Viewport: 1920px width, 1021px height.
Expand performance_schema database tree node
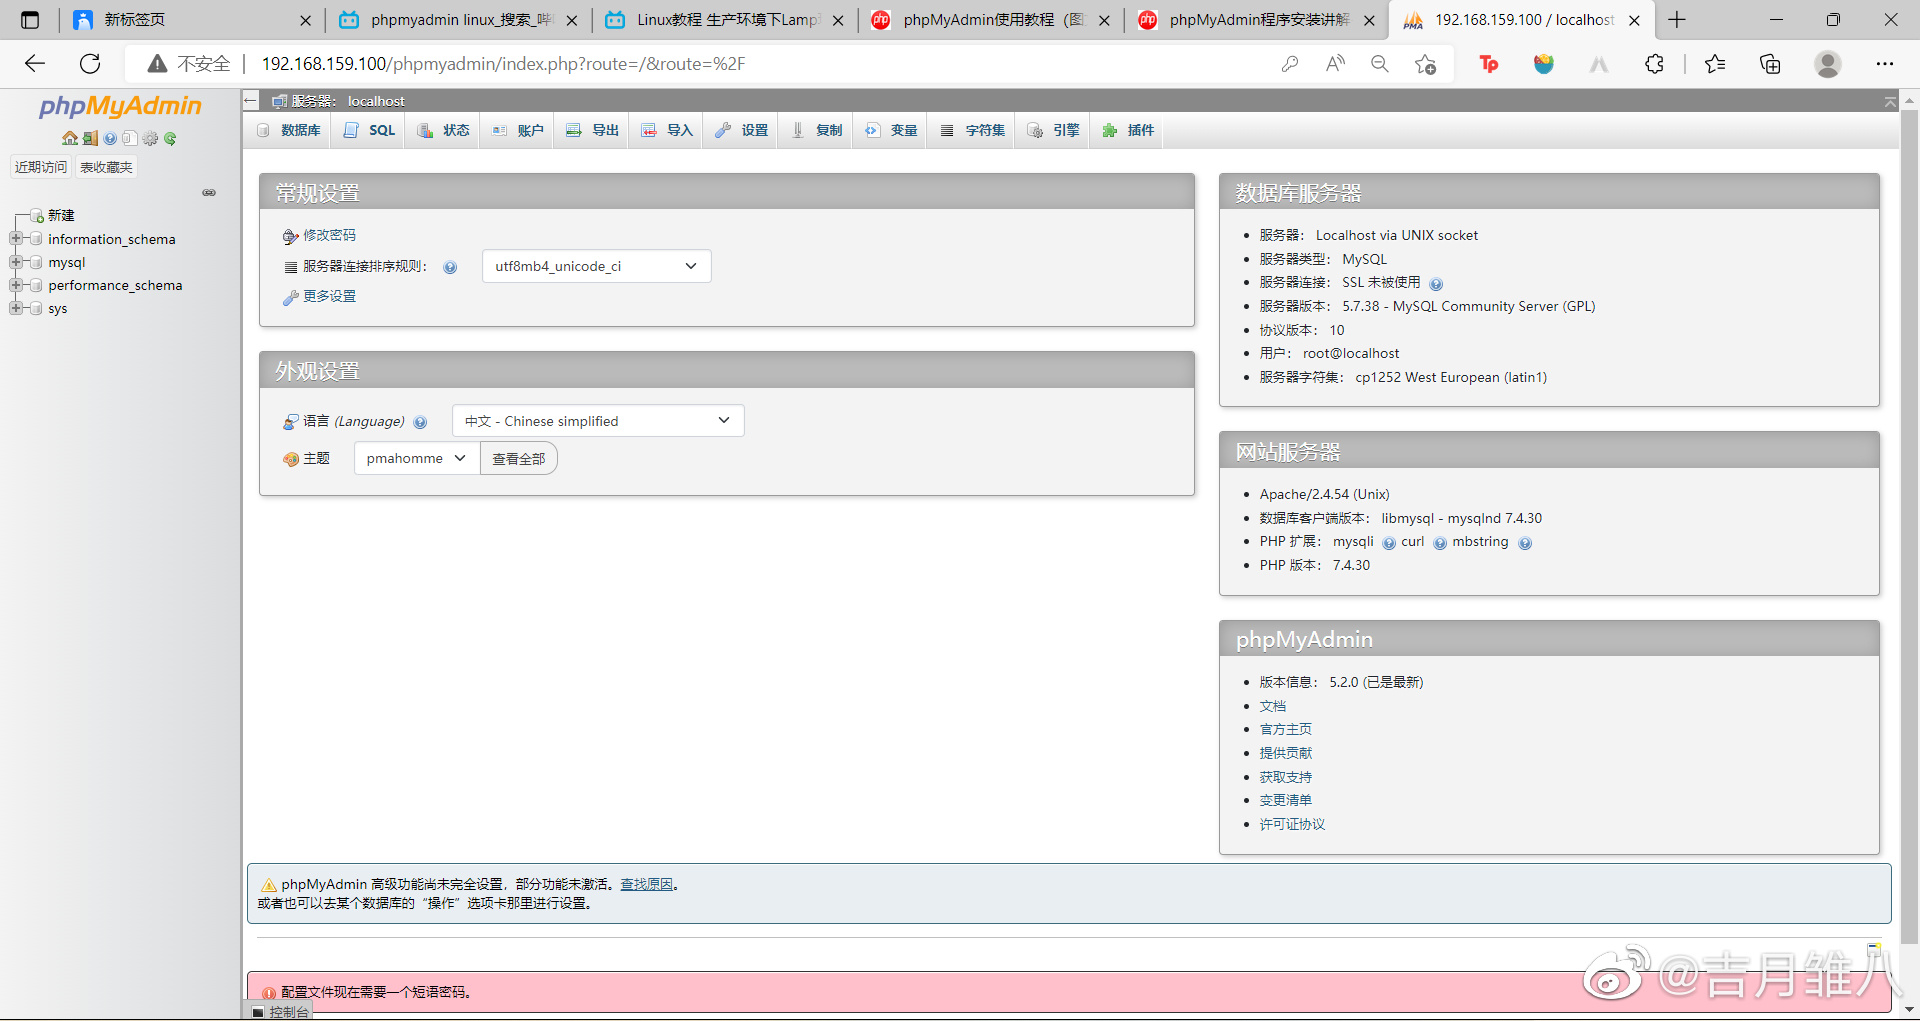pyautogui.click(x=16, y=285)
